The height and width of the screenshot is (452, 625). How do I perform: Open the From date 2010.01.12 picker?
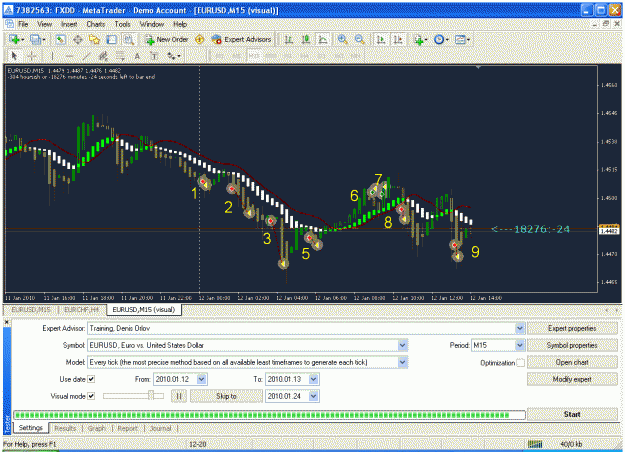pos(202,379)
